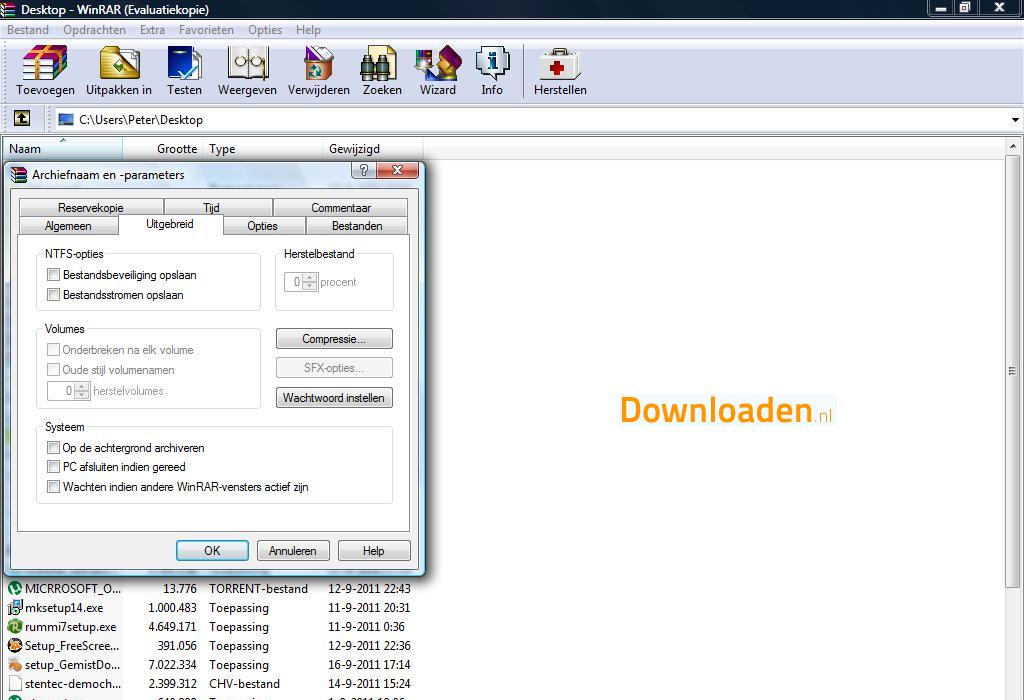Enable Bestandsstromen opslaan
Image resolution: width=1024 pixels, height=700 pixels.
(54, 294)
